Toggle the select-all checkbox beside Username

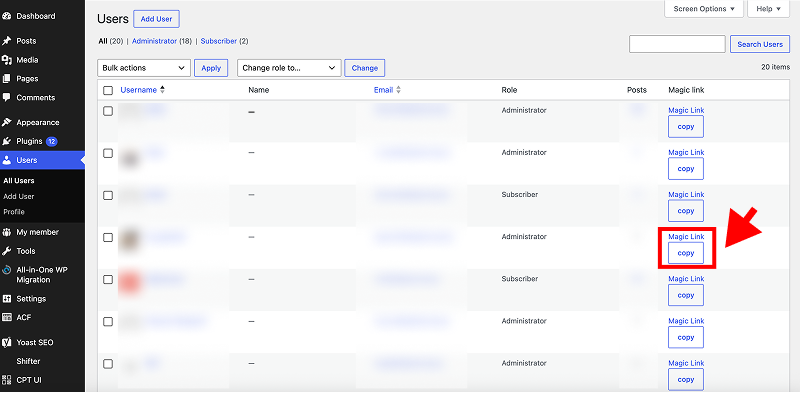click(x=108, y=90)
